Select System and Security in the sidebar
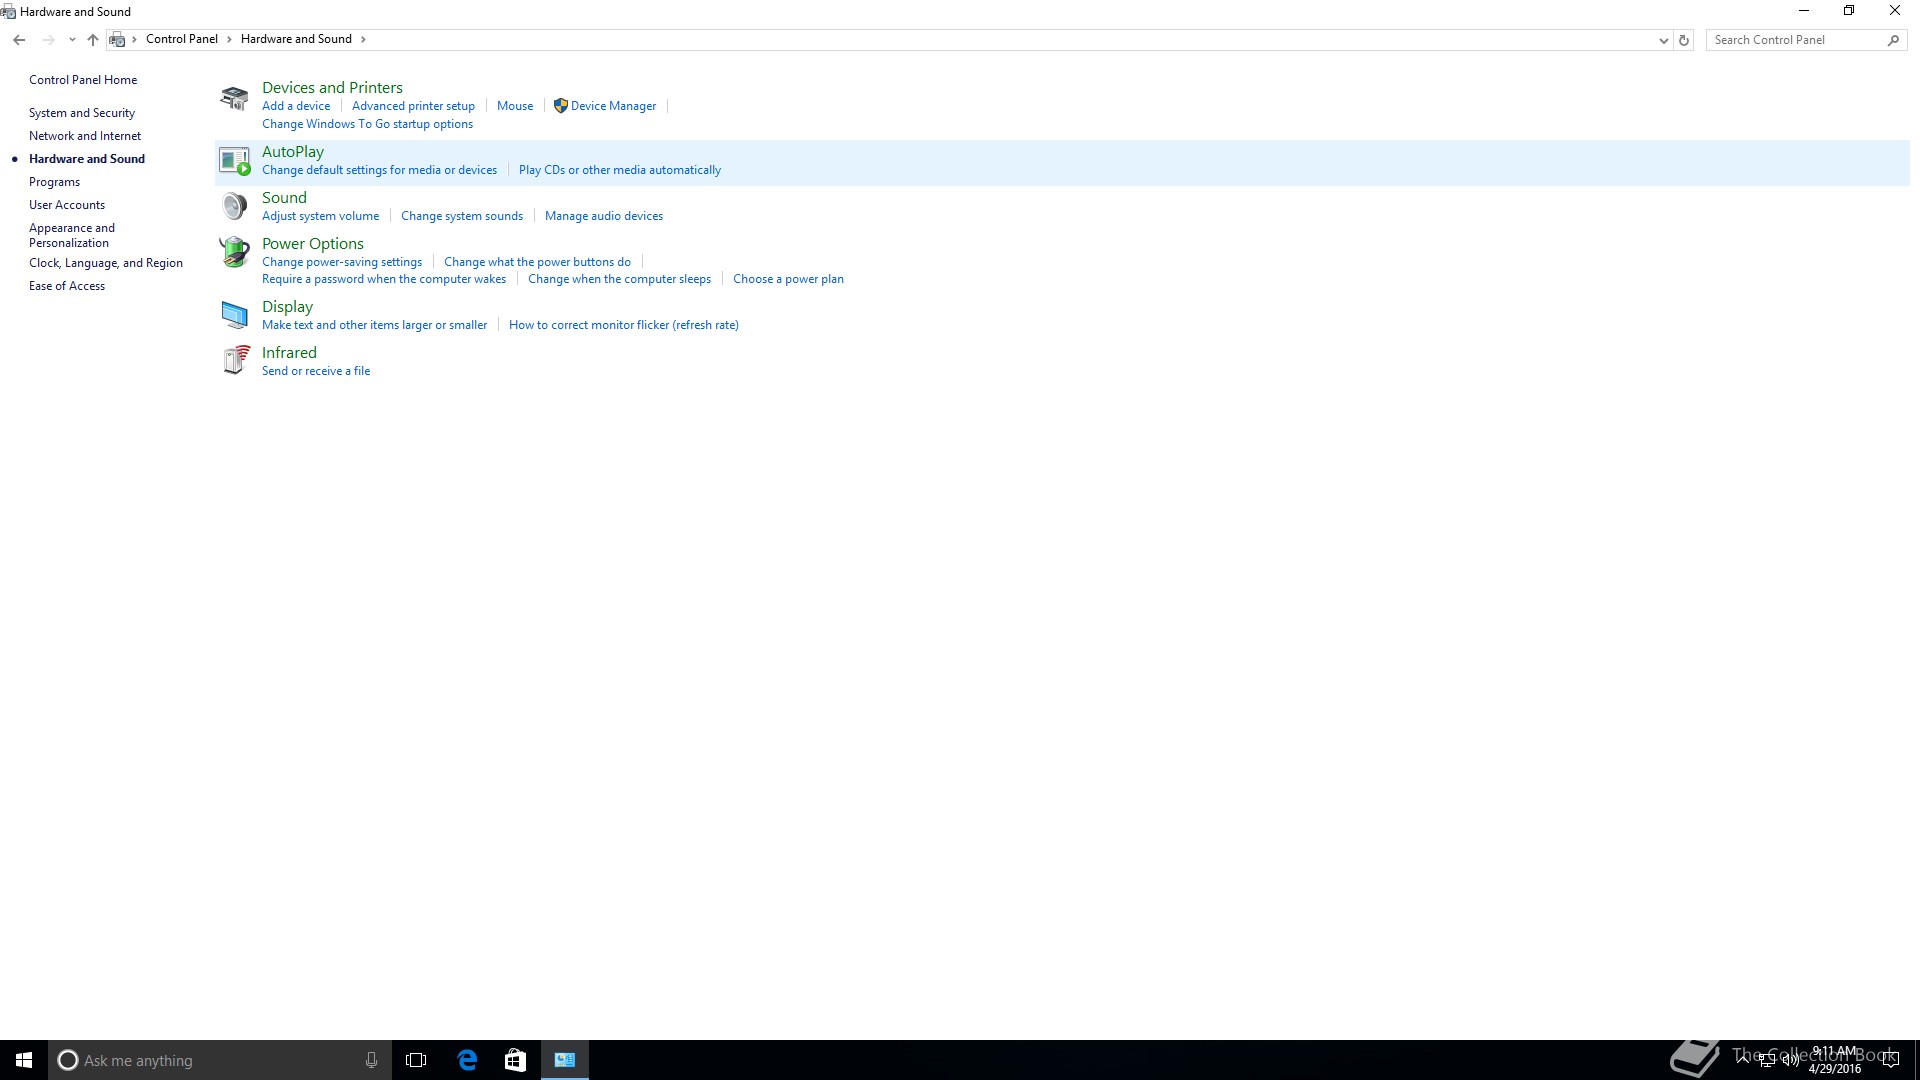The image size is (1920, 1080). [x=82, y=113]
